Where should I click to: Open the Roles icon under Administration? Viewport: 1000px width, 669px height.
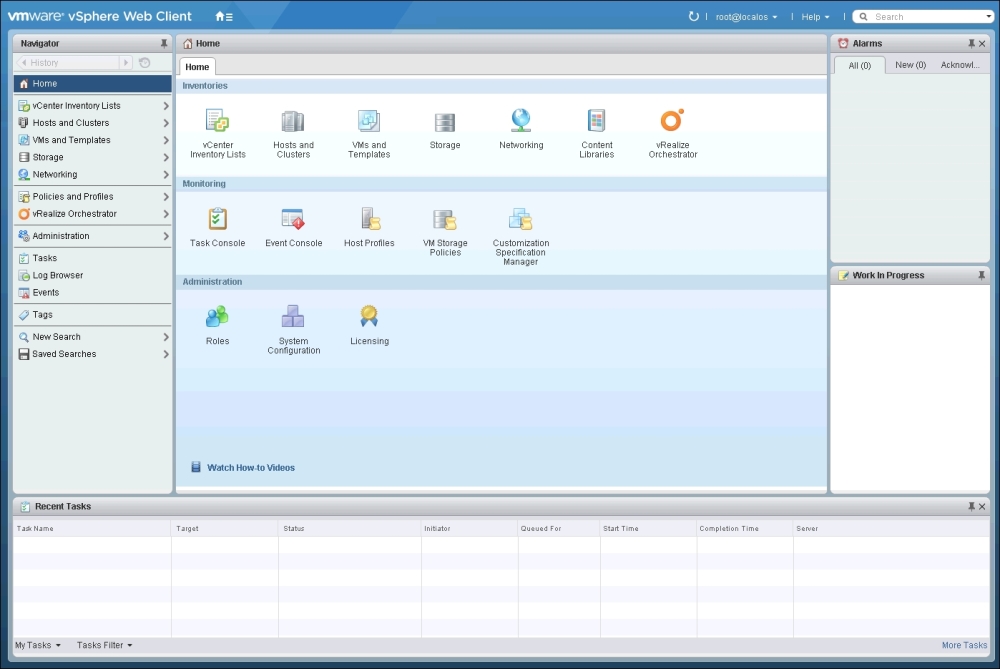[217, 316]
